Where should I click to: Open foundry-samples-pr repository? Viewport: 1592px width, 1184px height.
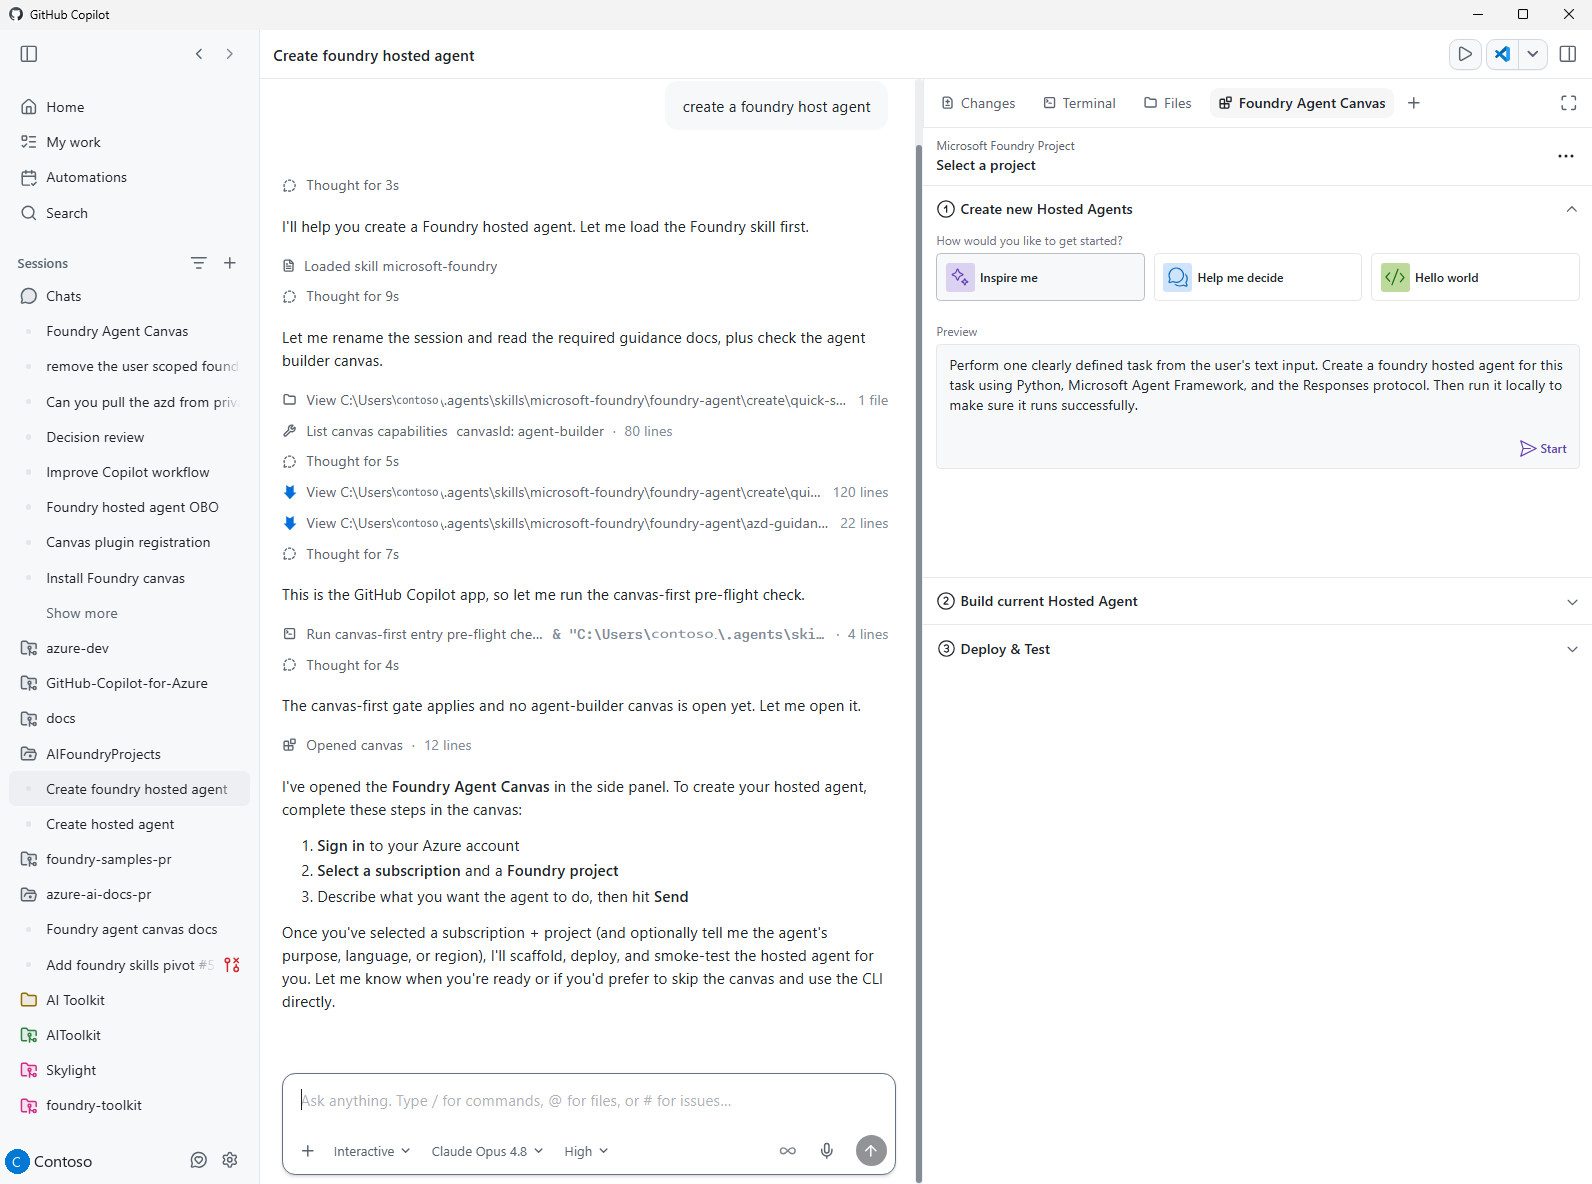pyautogui.click(x=108, y=859)
